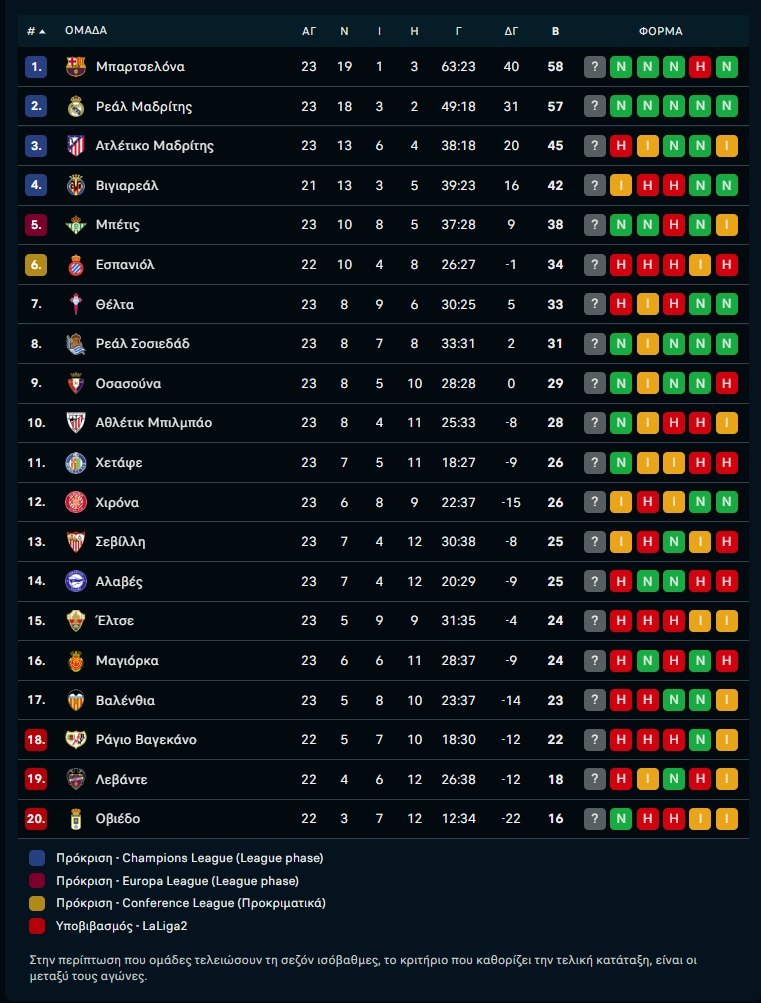Click the Villarreal yellow crest icon
The width and height of the screenshot is (761, 1003).
pos(75,186)
